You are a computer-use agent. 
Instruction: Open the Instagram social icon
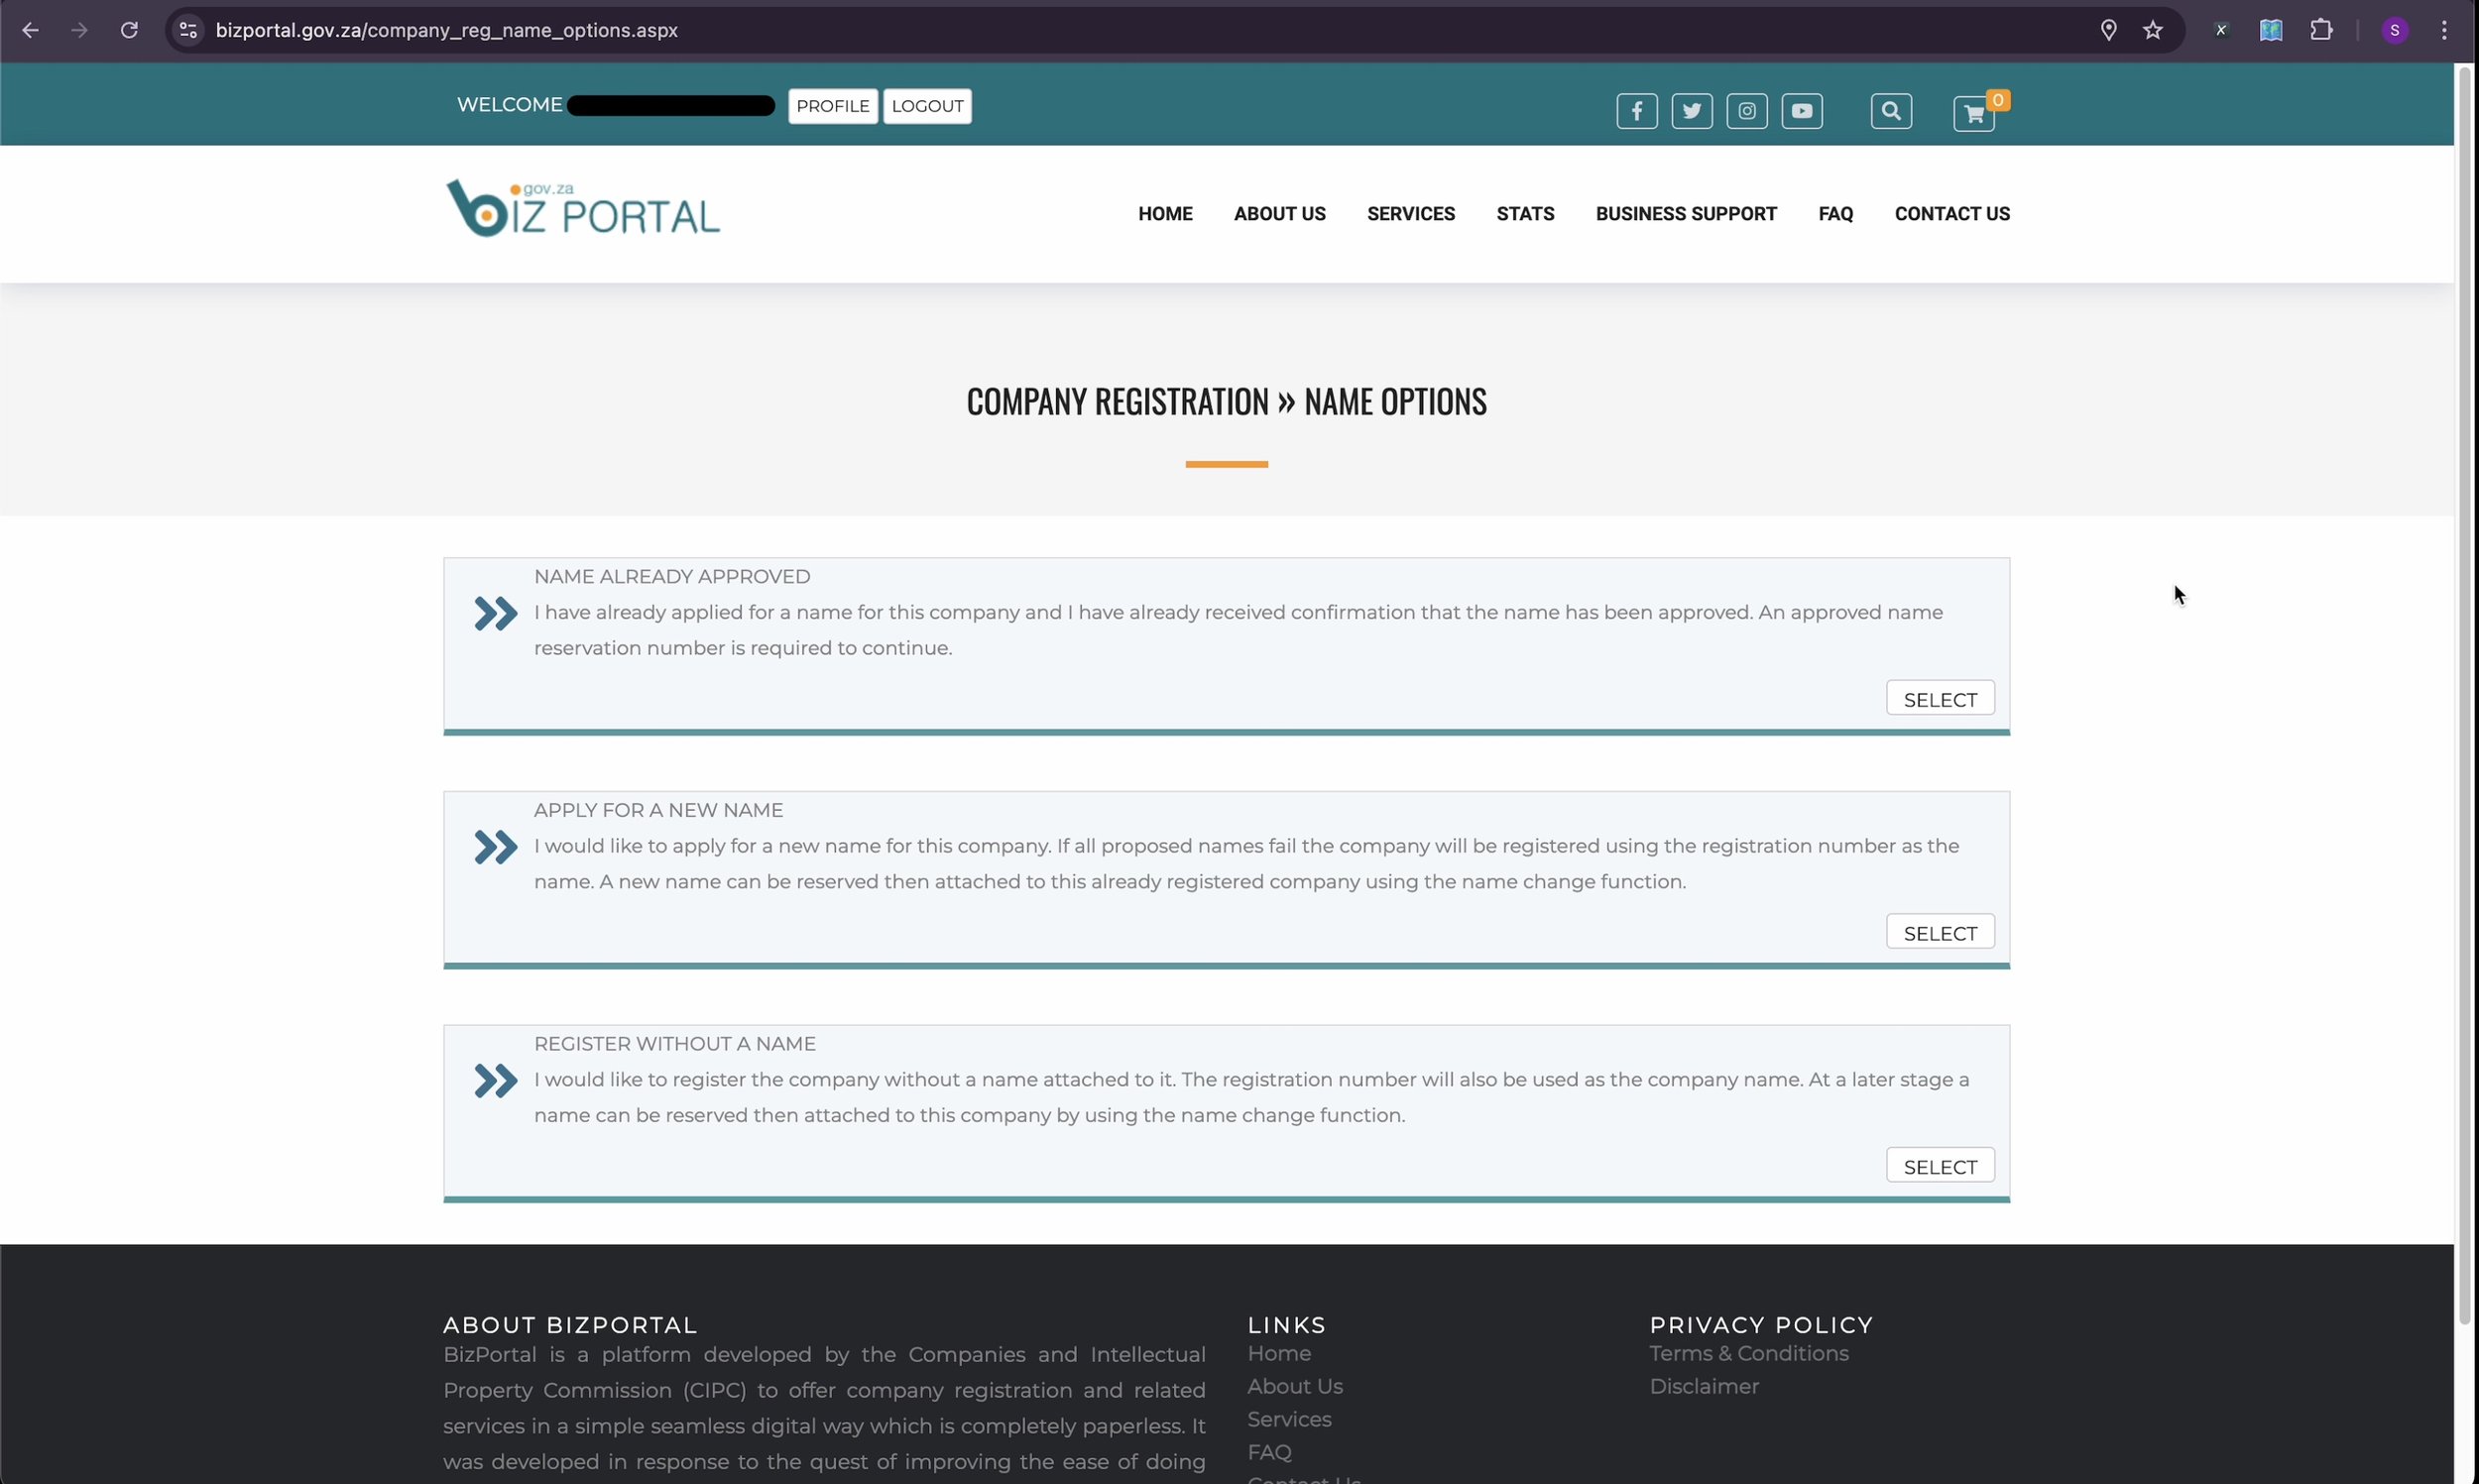(1746, 111)
